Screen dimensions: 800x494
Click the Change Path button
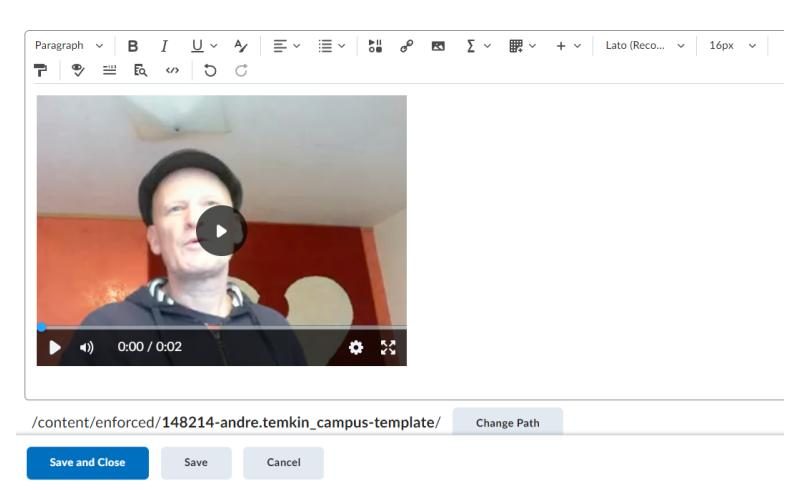[x=507, y=423]
